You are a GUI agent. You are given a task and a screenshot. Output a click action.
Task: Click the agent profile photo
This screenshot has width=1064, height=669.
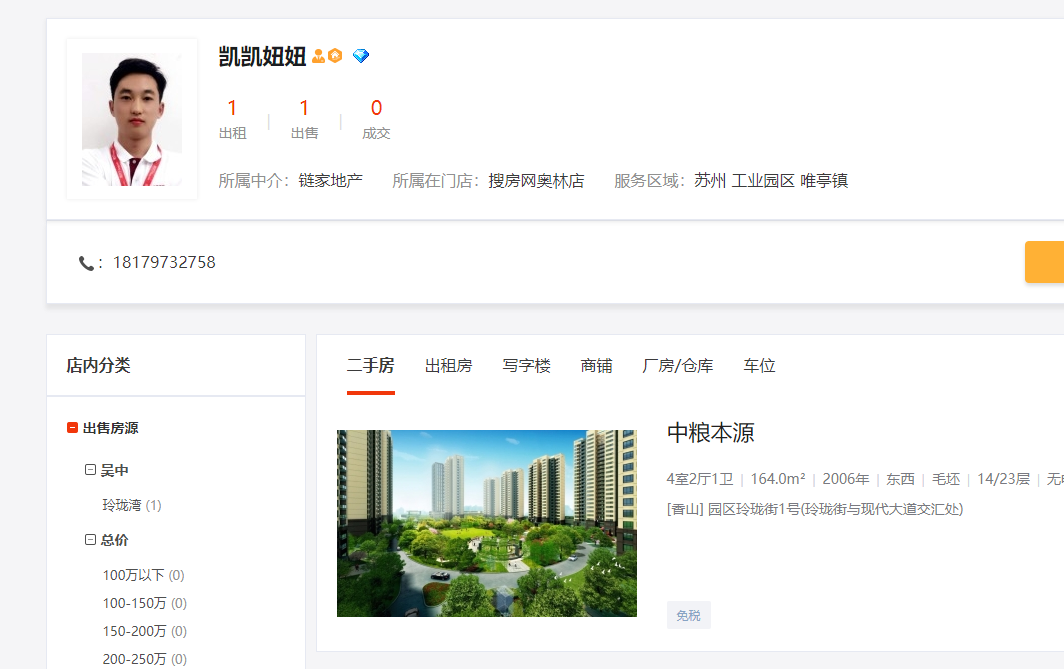132,119
